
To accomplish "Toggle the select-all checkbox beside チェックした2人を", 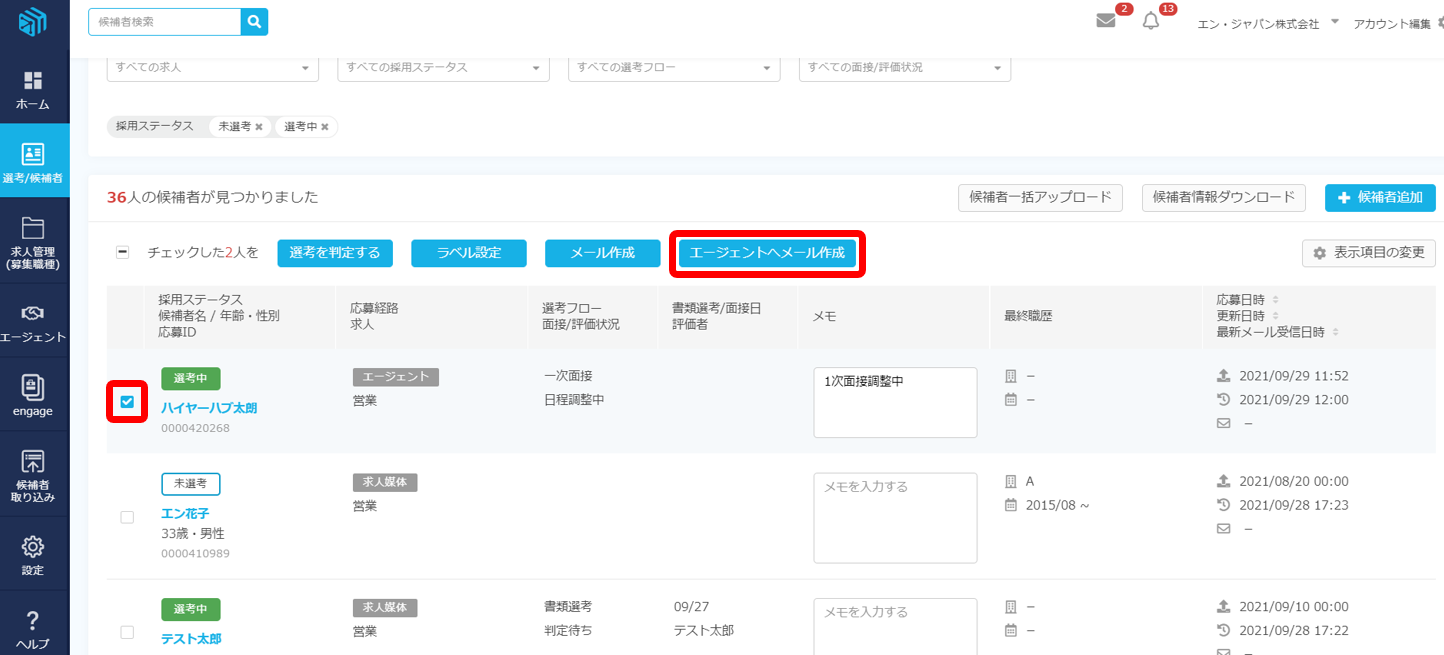I will (122, 253).
